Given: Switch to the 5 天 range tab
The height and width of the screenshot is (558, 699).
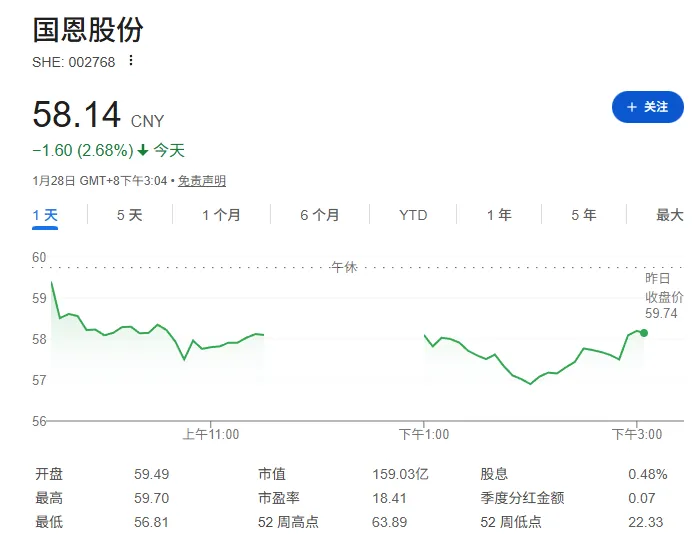Looking at the screenshot, I should coord(129,215).
